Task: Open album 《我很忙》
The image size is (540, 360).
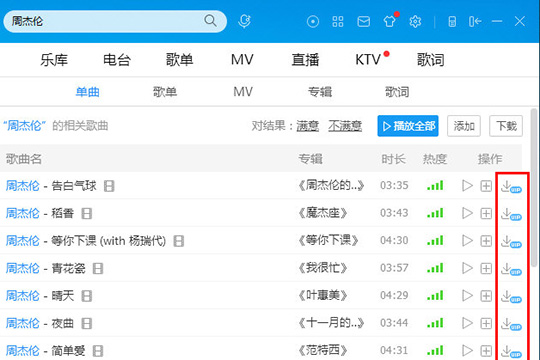Action: (323, 268)
